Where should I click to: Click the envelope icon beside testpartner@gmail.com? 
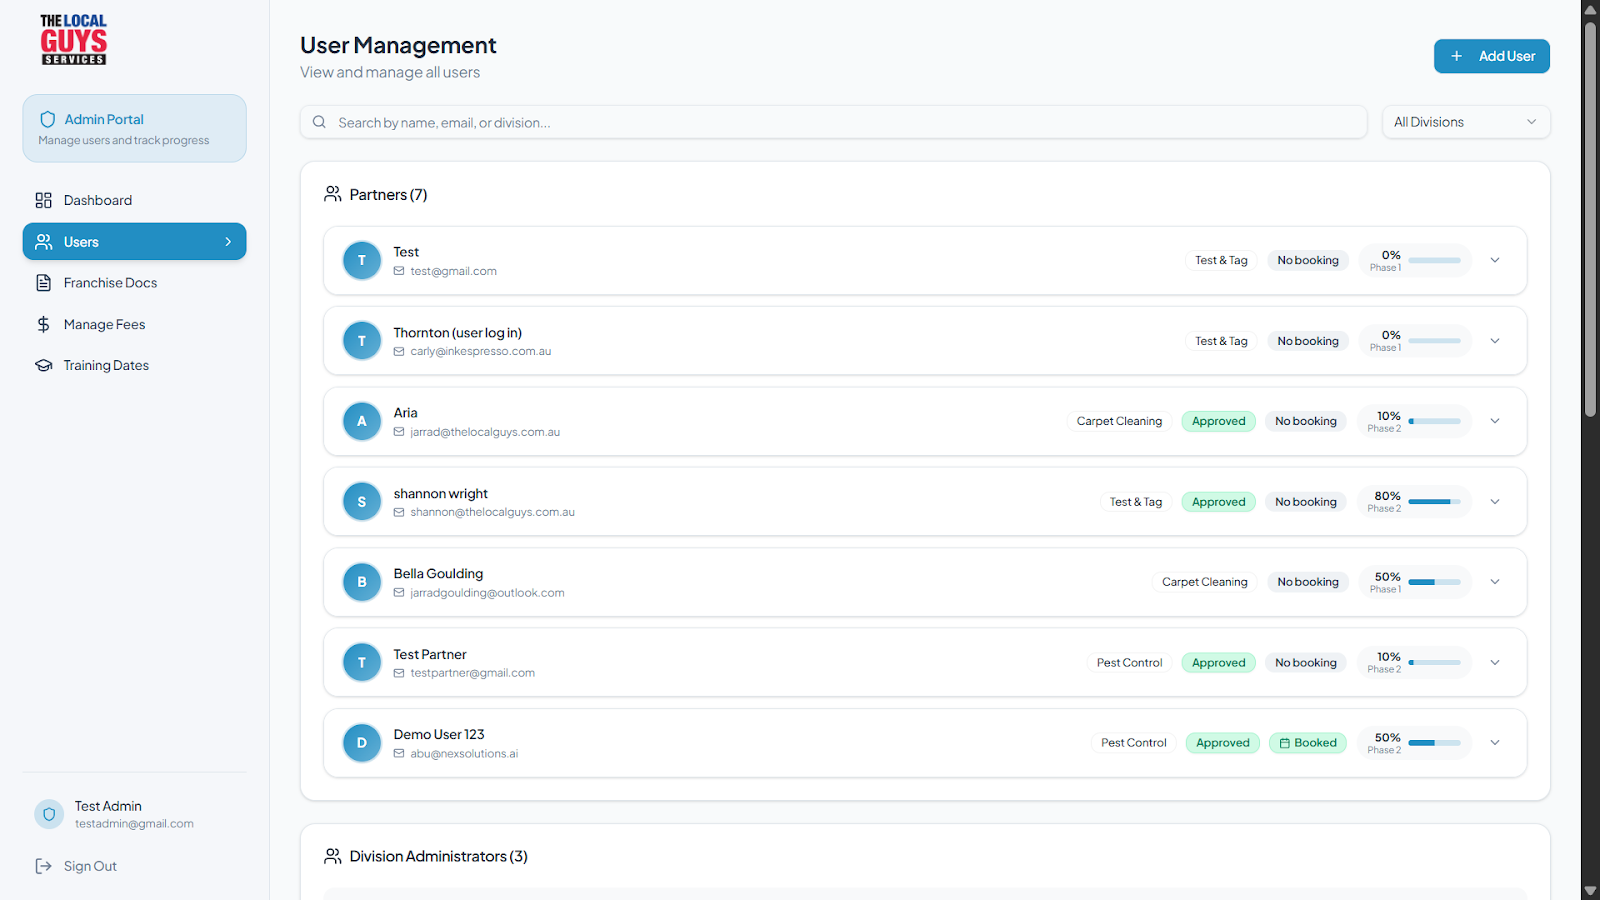coord(399,673)
